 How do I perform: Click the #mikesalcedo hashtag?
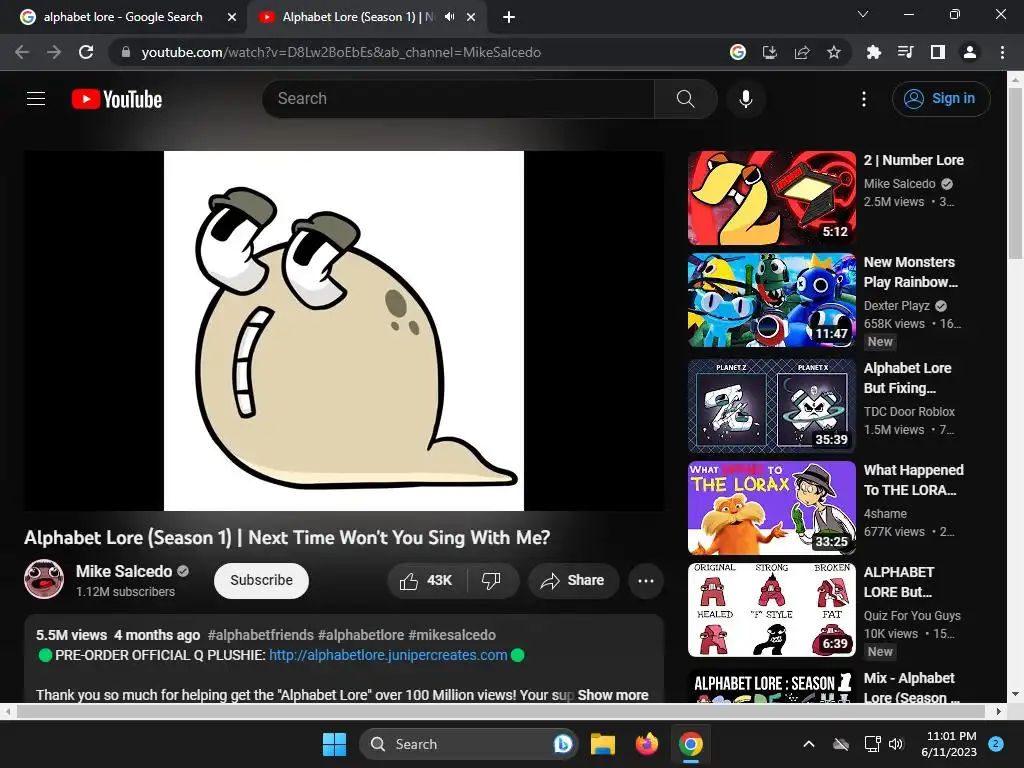click(x=452, y=635)
